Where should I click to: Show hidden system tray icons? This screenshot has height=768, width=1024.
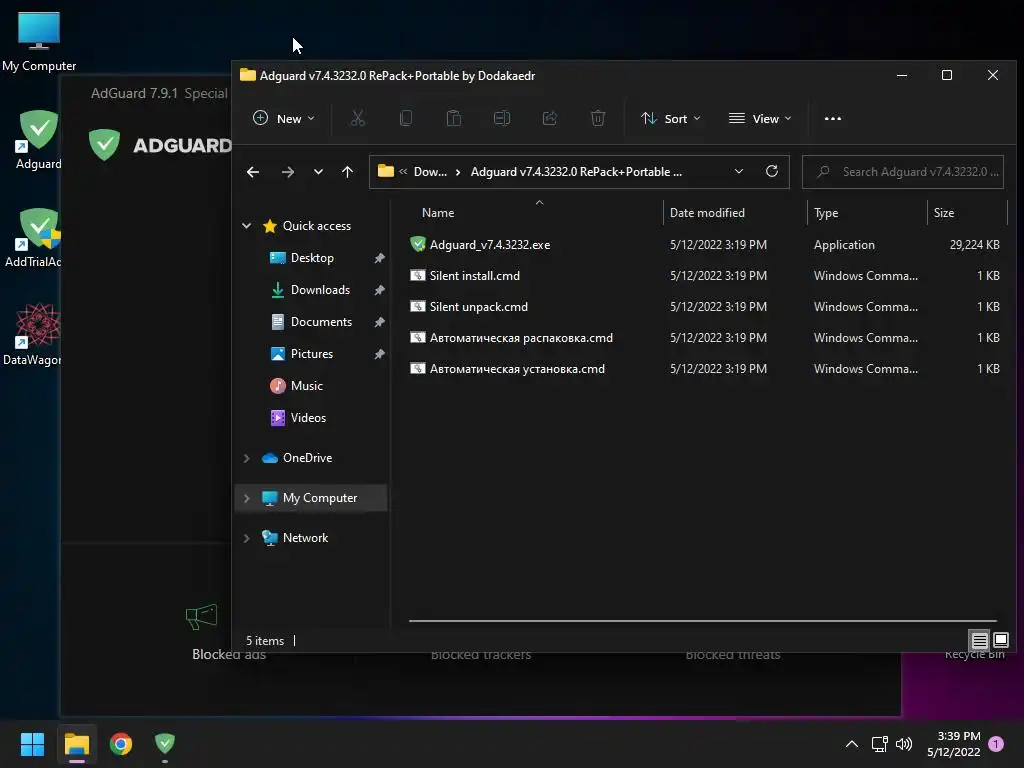click(x=852, y=744)
